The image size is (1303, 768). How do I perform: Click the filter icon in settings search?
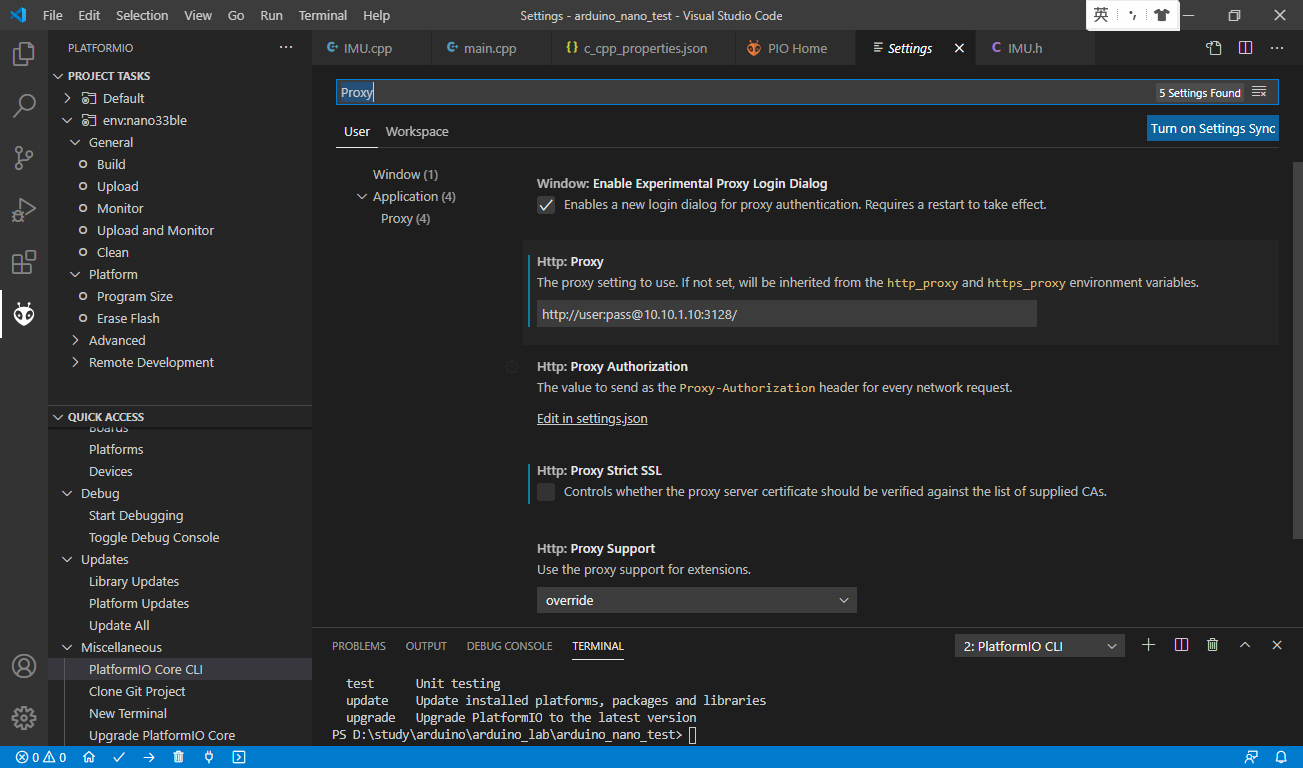(x=1260, y=91)
